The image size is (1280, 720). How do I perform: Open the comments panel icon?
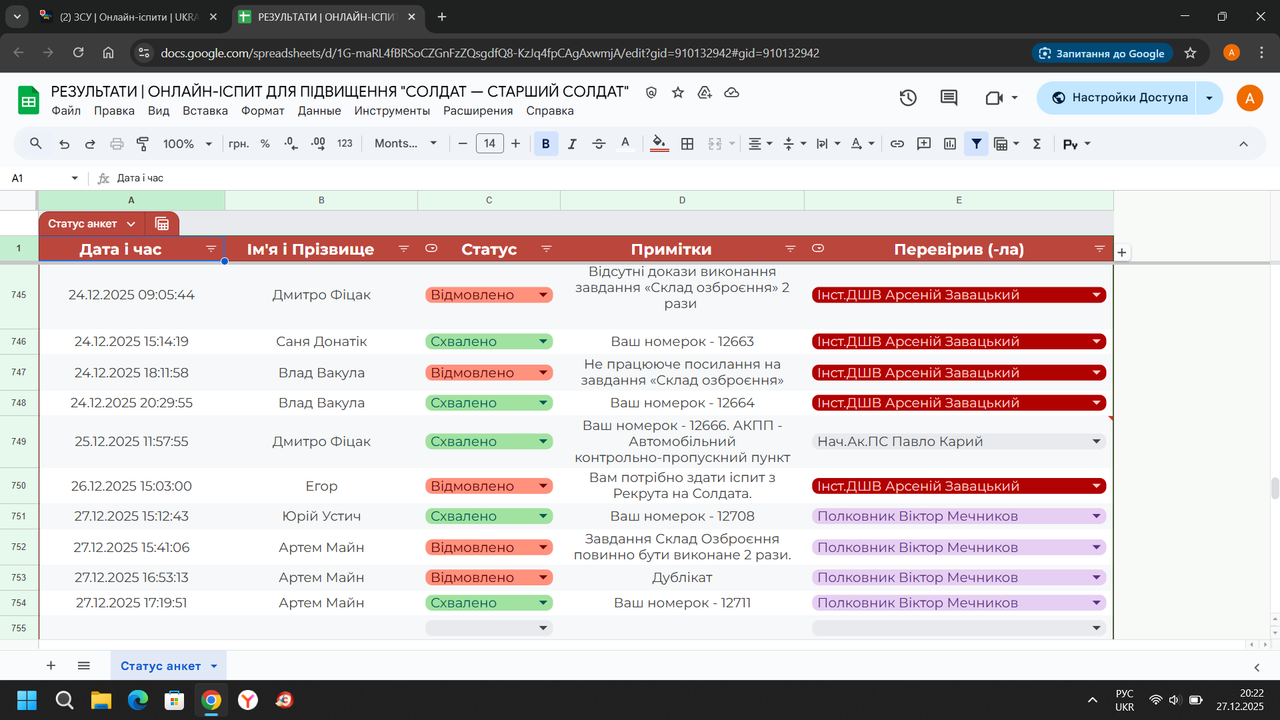(949, 97)
